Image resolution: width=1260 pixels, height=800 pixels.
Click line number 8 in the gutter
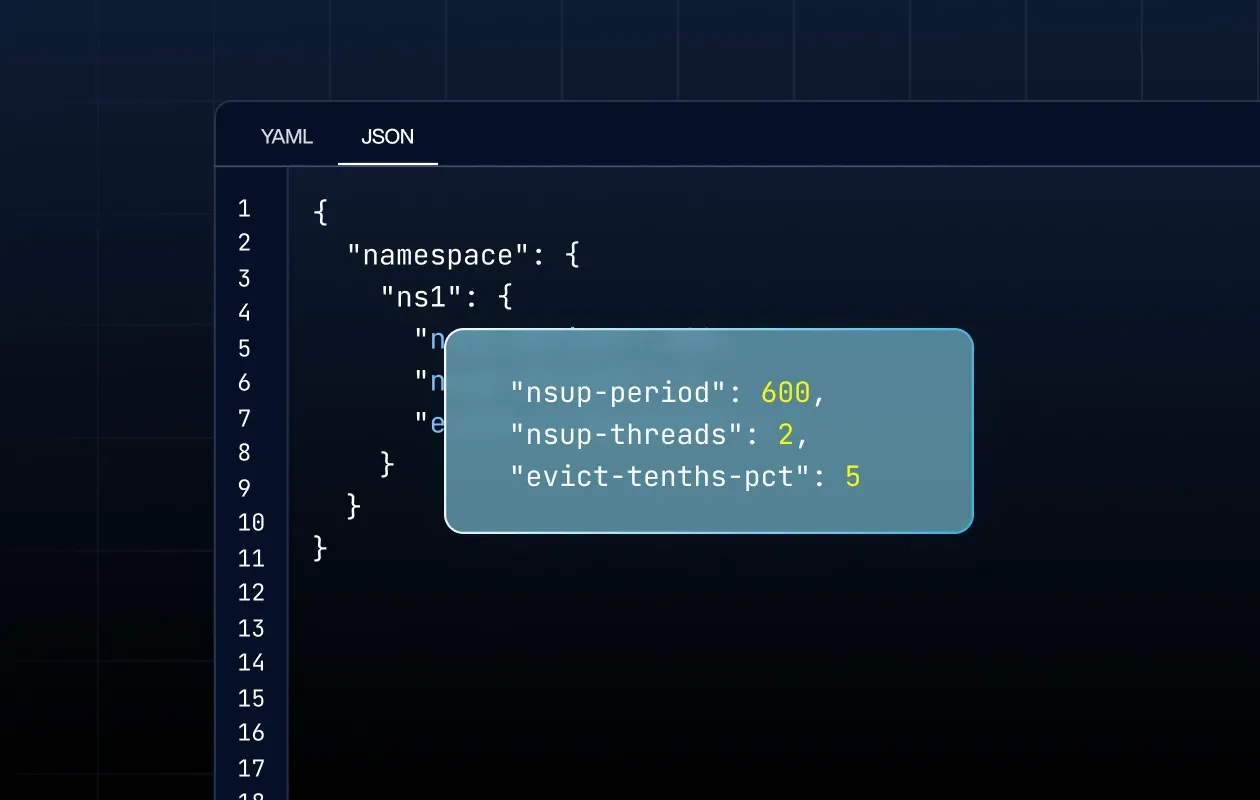pyautogui.click(x=244, y=453)
